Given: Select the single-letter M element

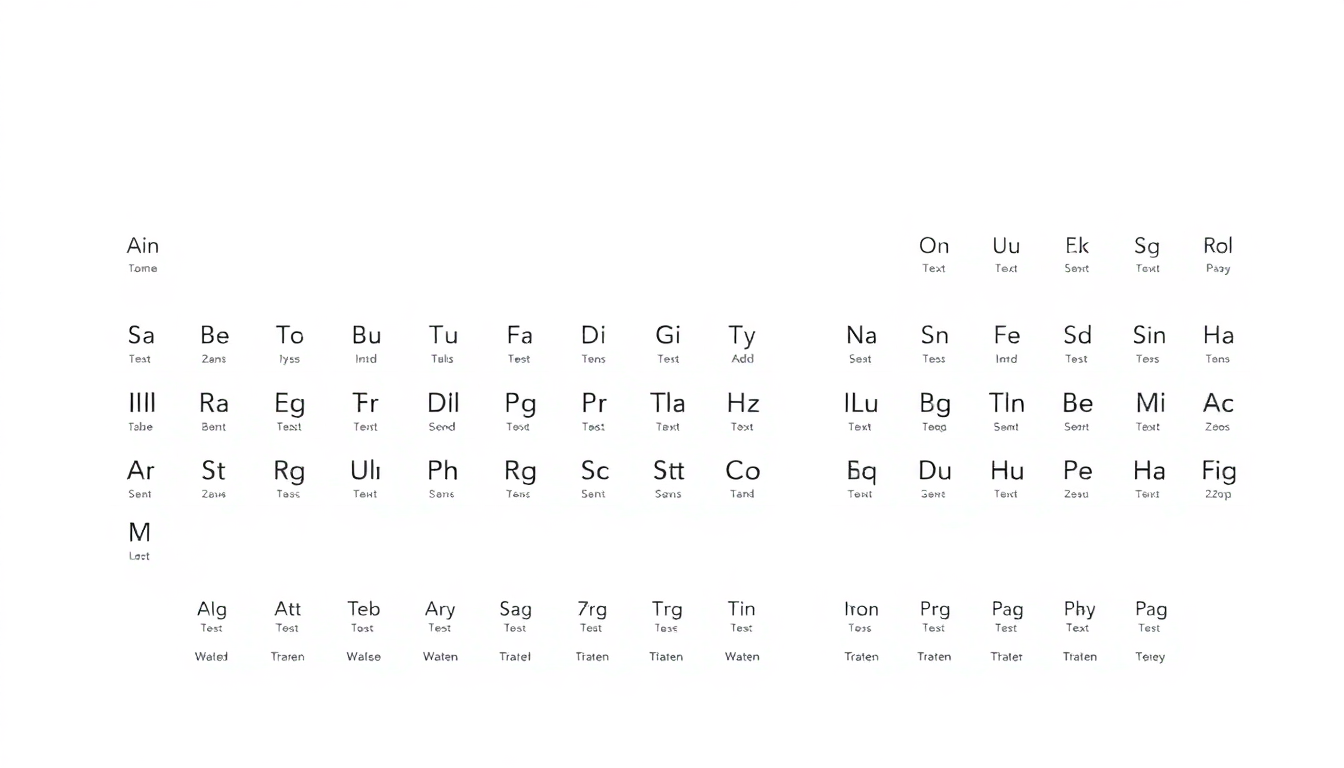Looking at the screenshot, I should pos(139,541).
